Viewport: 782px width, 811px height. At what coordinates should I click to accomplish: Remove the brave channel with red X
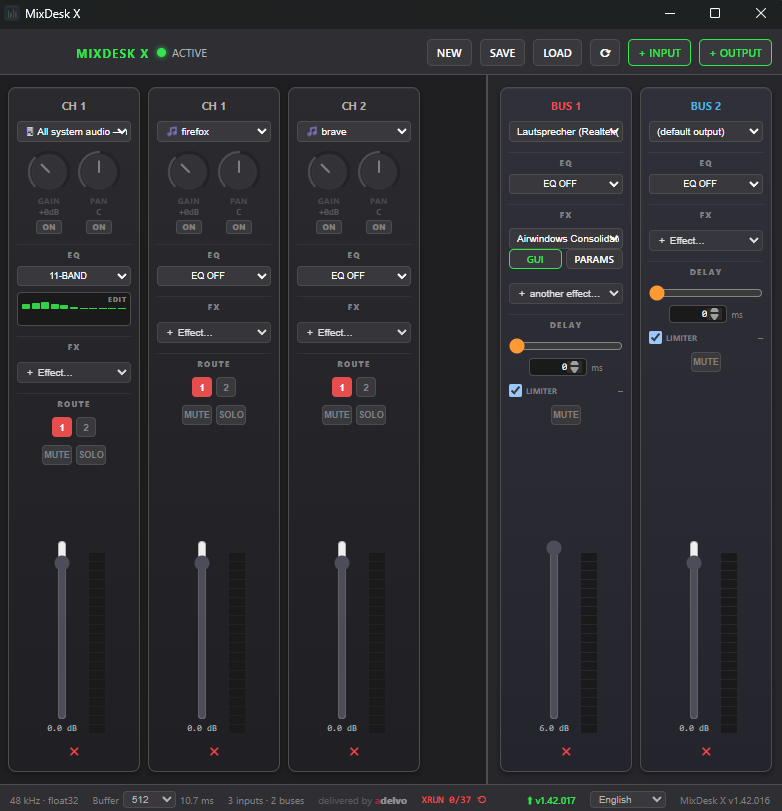coord(354,752)
